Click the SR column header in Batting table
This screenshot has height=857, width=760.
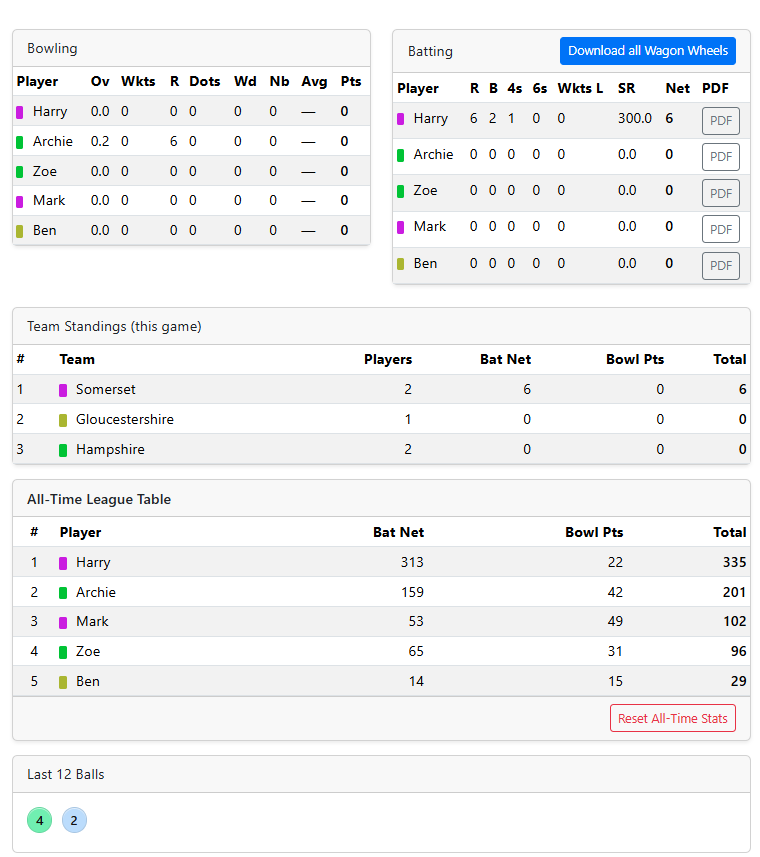(x=626, y=88)
